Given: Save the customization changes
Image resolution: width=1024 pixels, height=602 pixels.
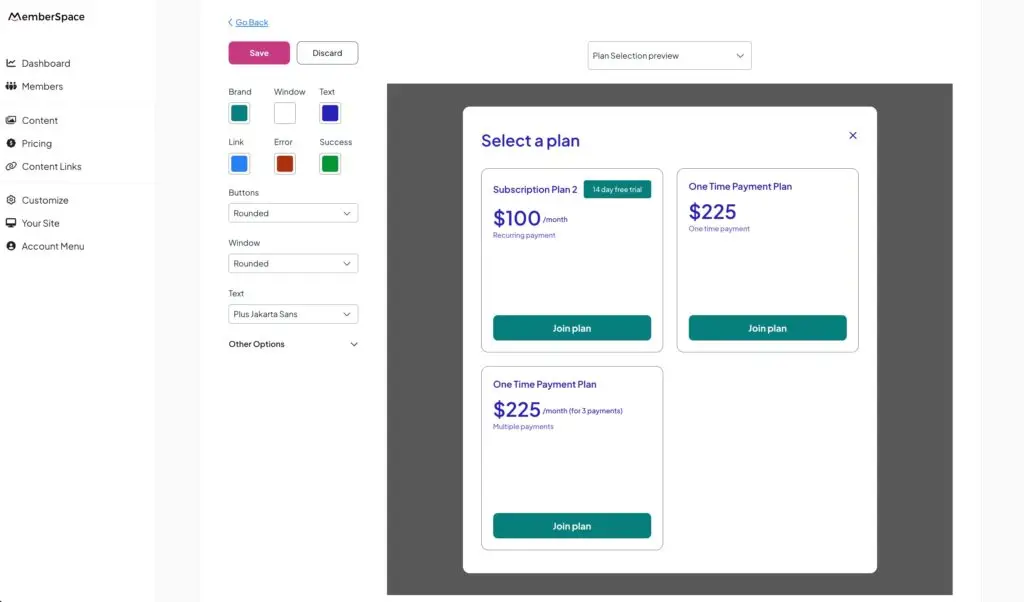Looking at the screenshot, I should [x=259, y=52].
